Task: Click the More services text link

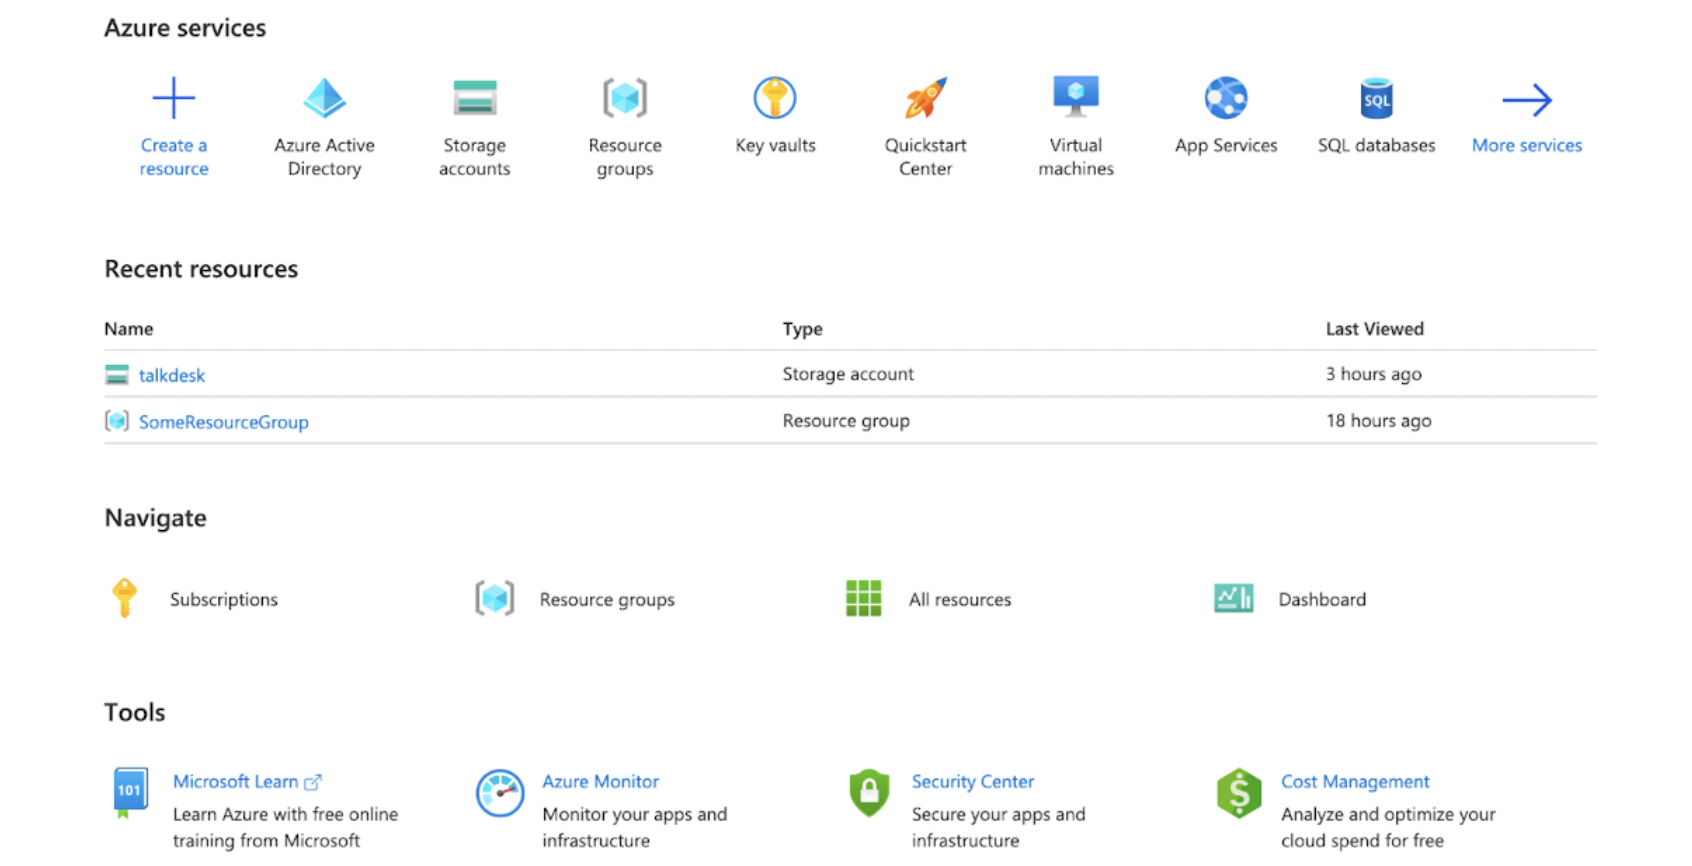Action: (x=1527, y=145)
